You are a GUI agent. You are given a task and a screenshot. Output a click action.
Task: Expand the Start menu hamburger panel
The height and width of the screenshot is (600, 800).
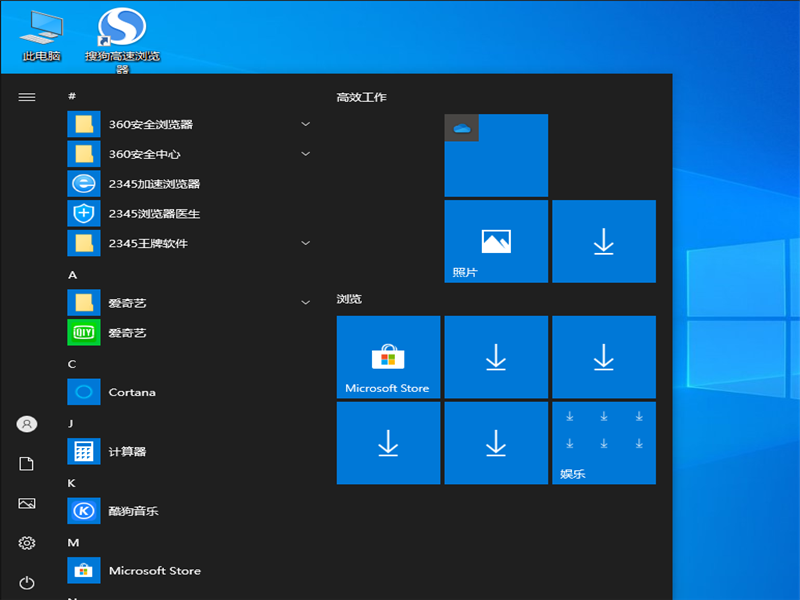coord(26,97)
